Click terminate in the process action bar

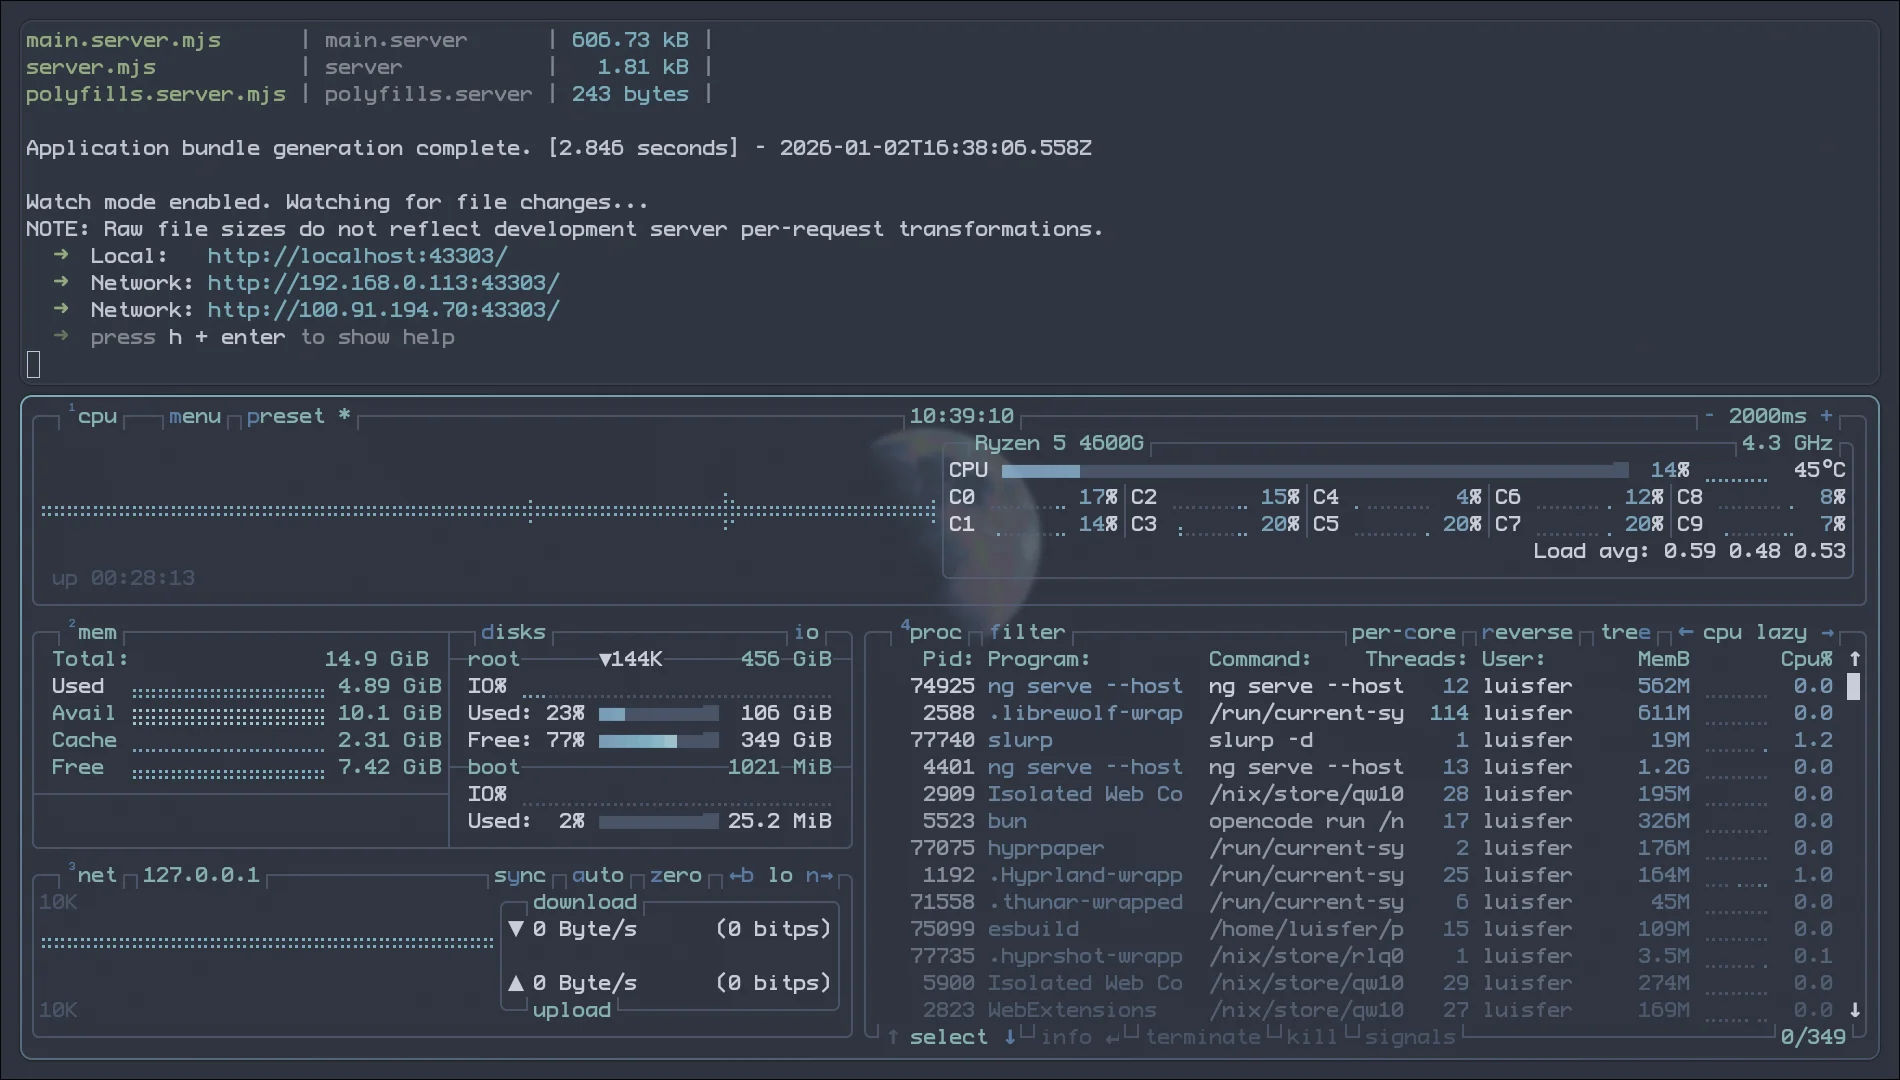coord(1205,1037)
